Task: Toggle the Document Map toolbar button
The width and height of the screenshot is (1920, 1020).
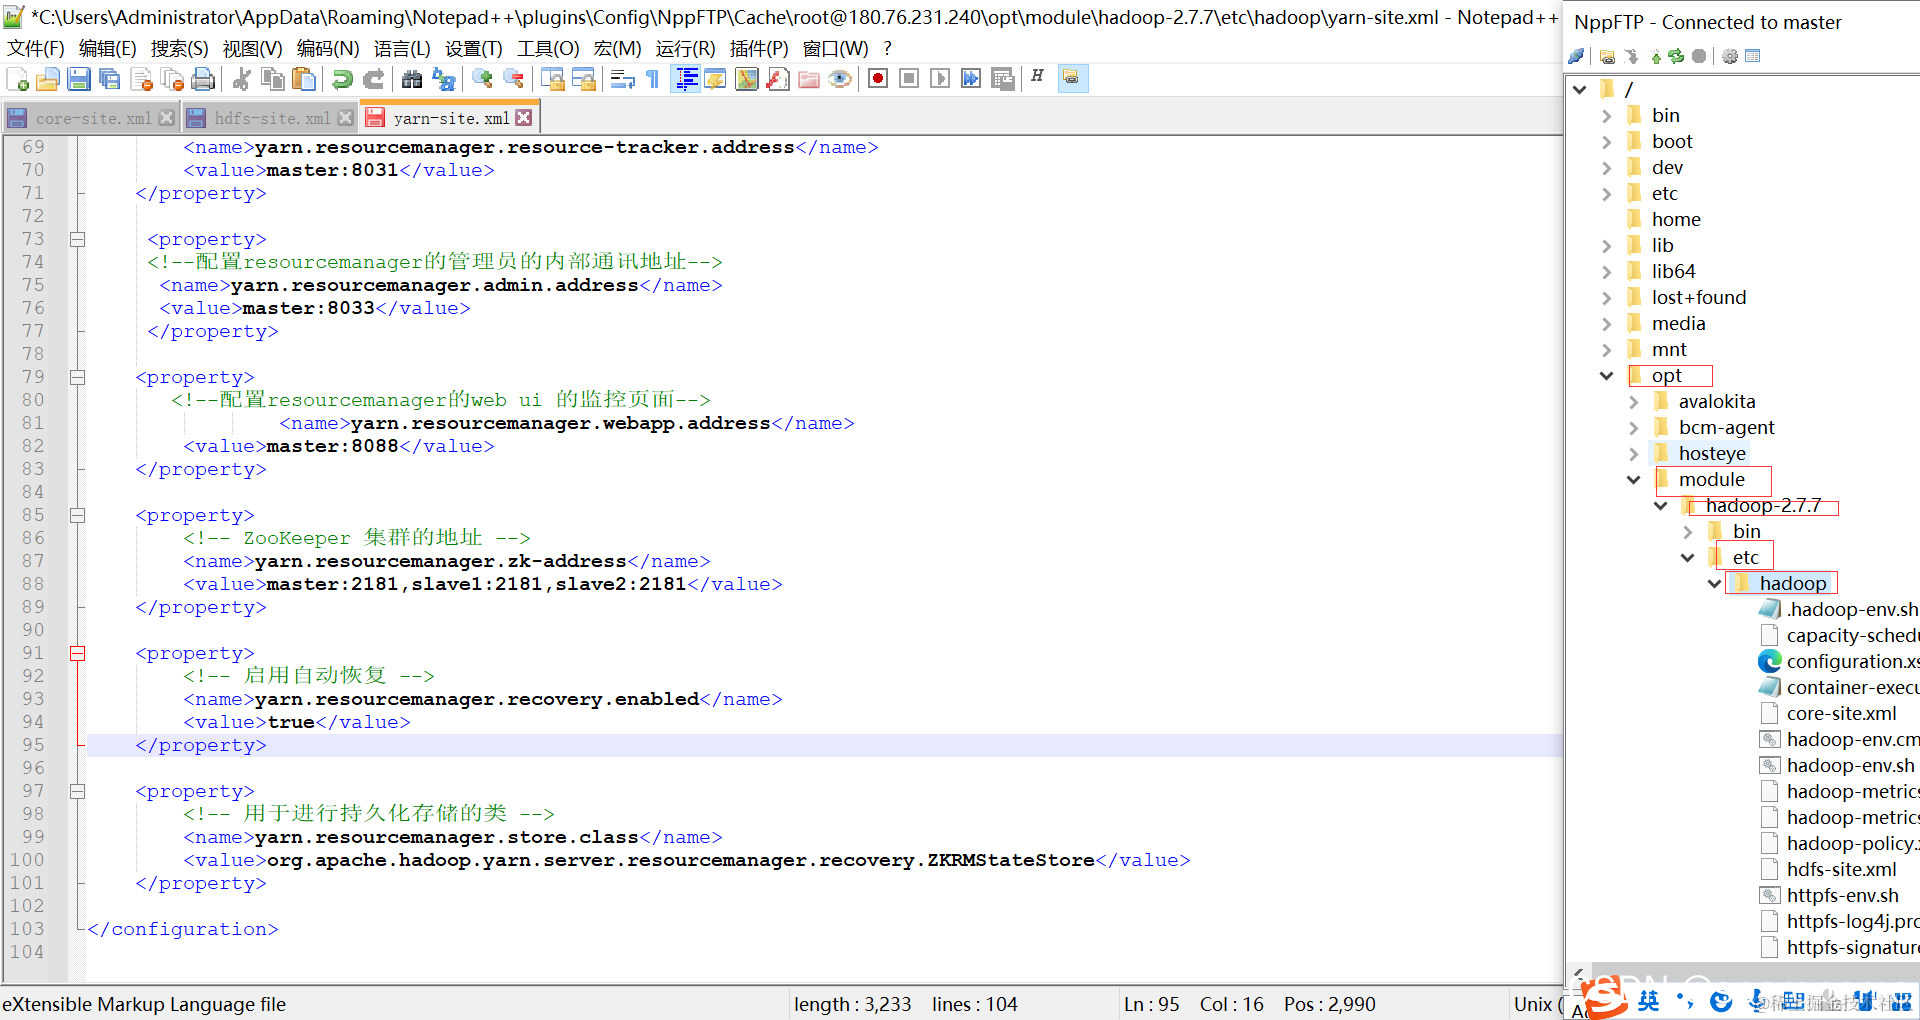Action: tap(746, 79)
